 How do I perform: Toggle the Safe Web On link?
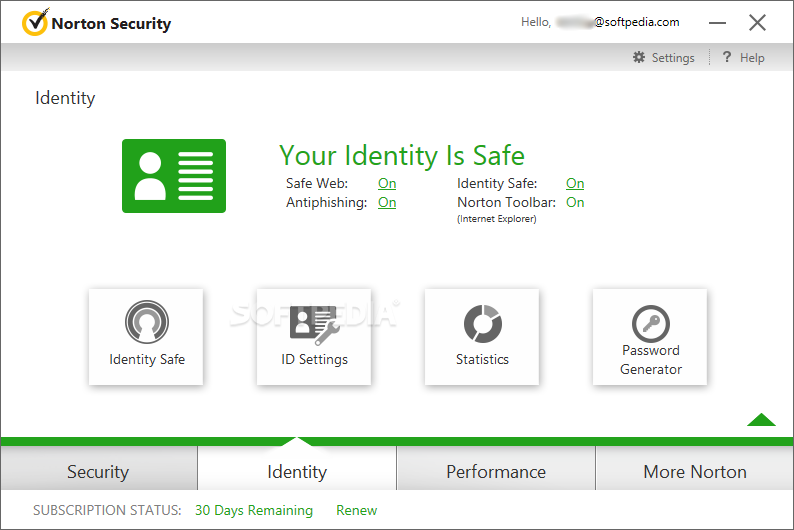click(387, 183)
